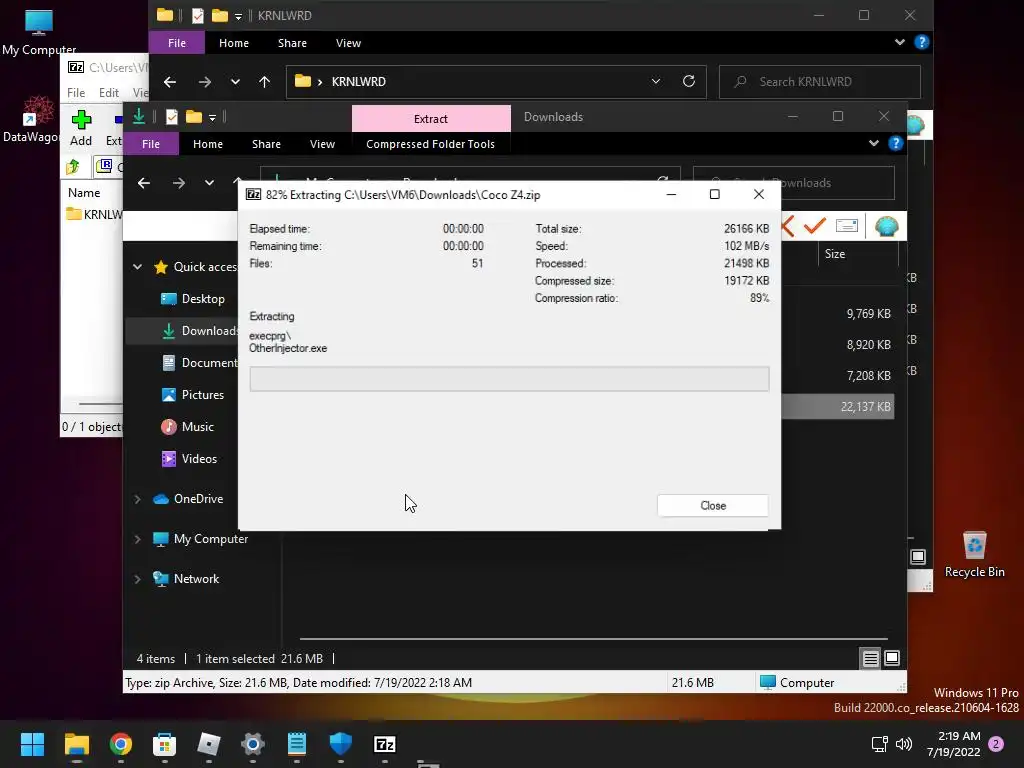Go forward in KRNLWRD explorer window
Viewport: 1024px width, 768px height.
204,82
